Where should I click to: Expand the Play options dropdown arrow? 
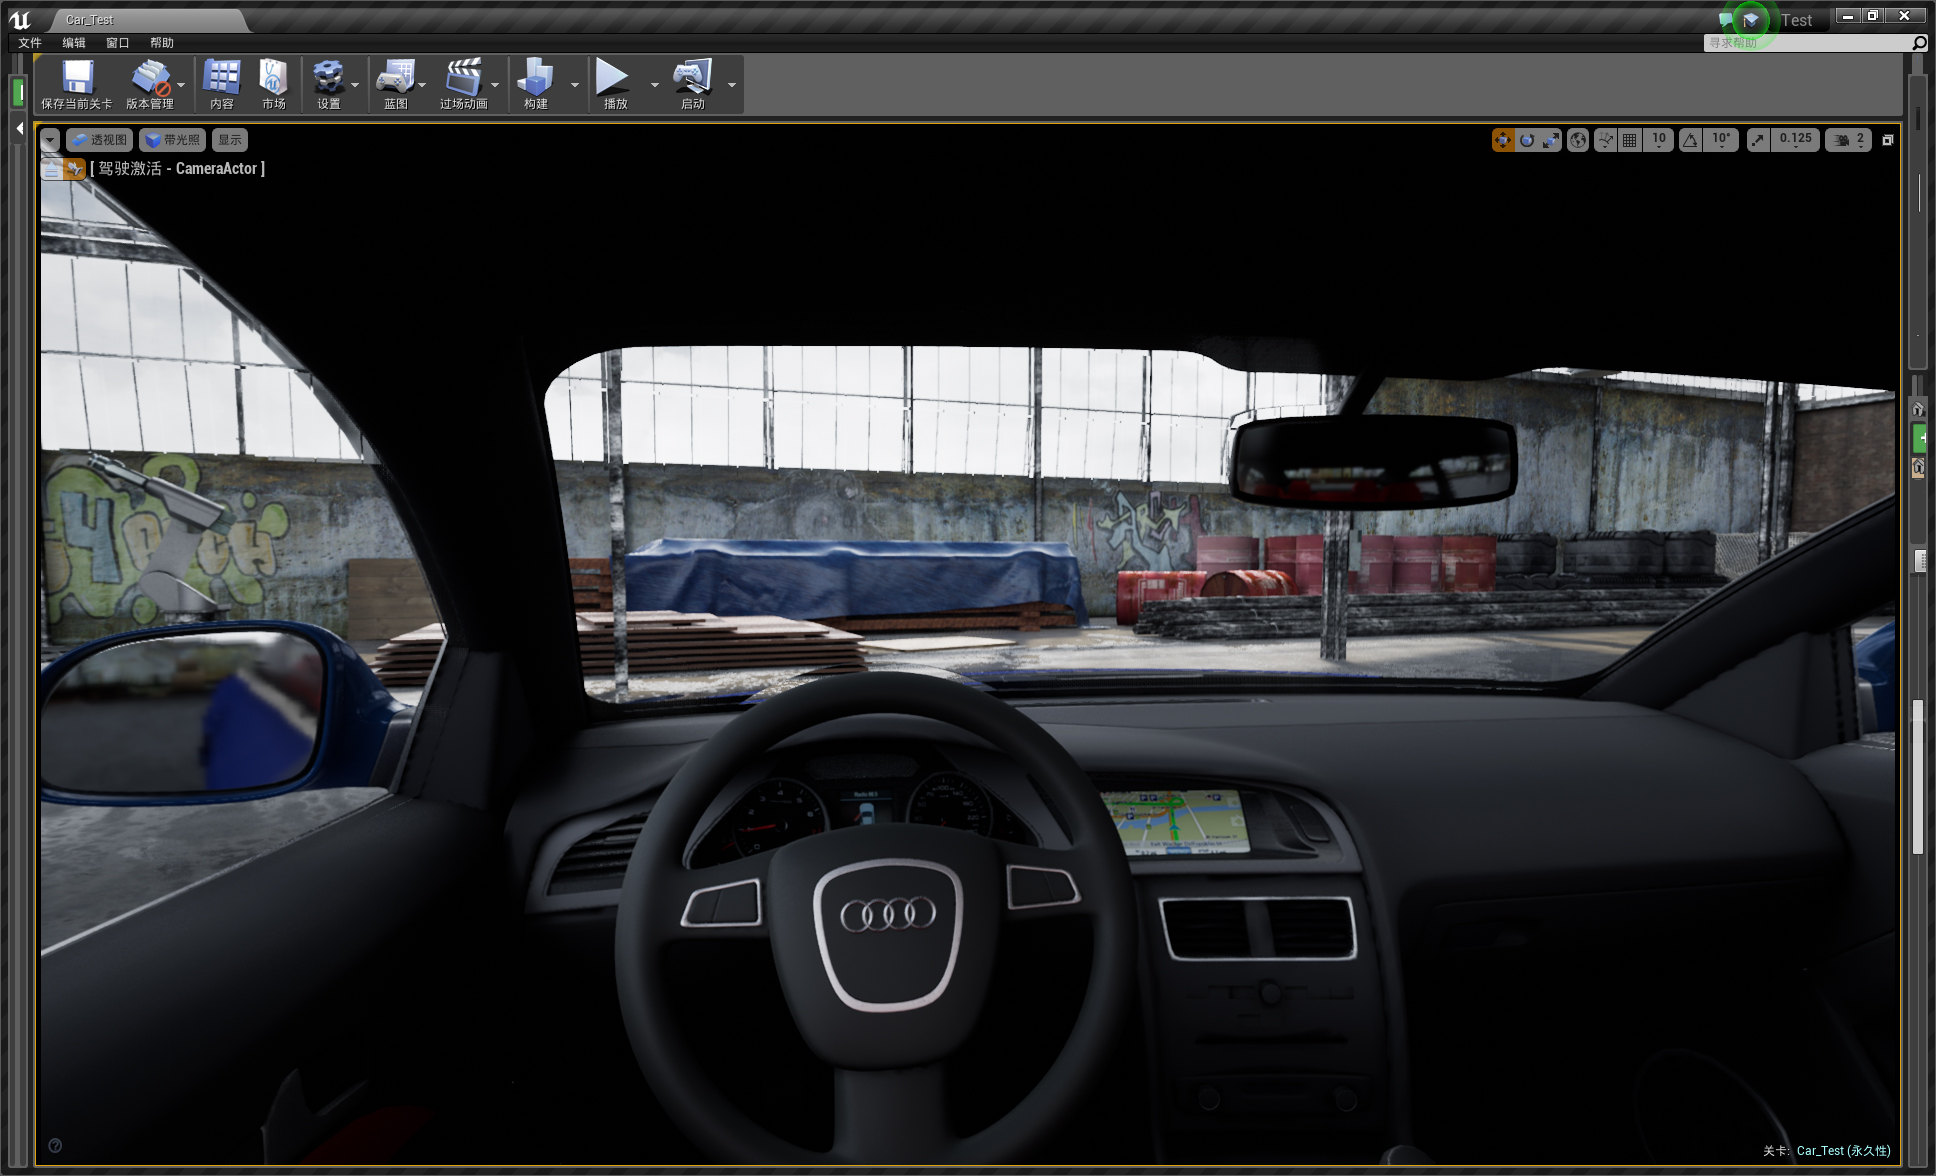point(655,85)
